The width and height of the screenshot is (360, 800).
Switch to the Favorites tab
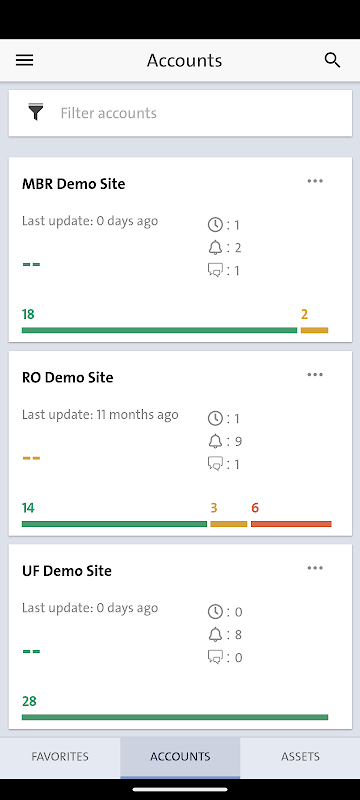tap(60, 757)
